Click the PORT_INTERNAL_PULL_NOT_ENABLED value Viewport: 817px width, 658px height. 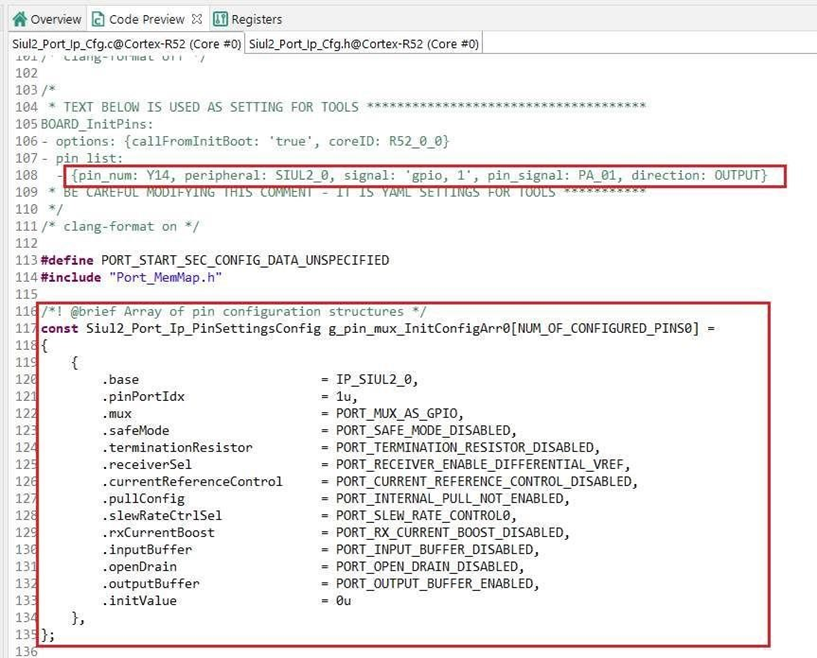click(452, 499)
